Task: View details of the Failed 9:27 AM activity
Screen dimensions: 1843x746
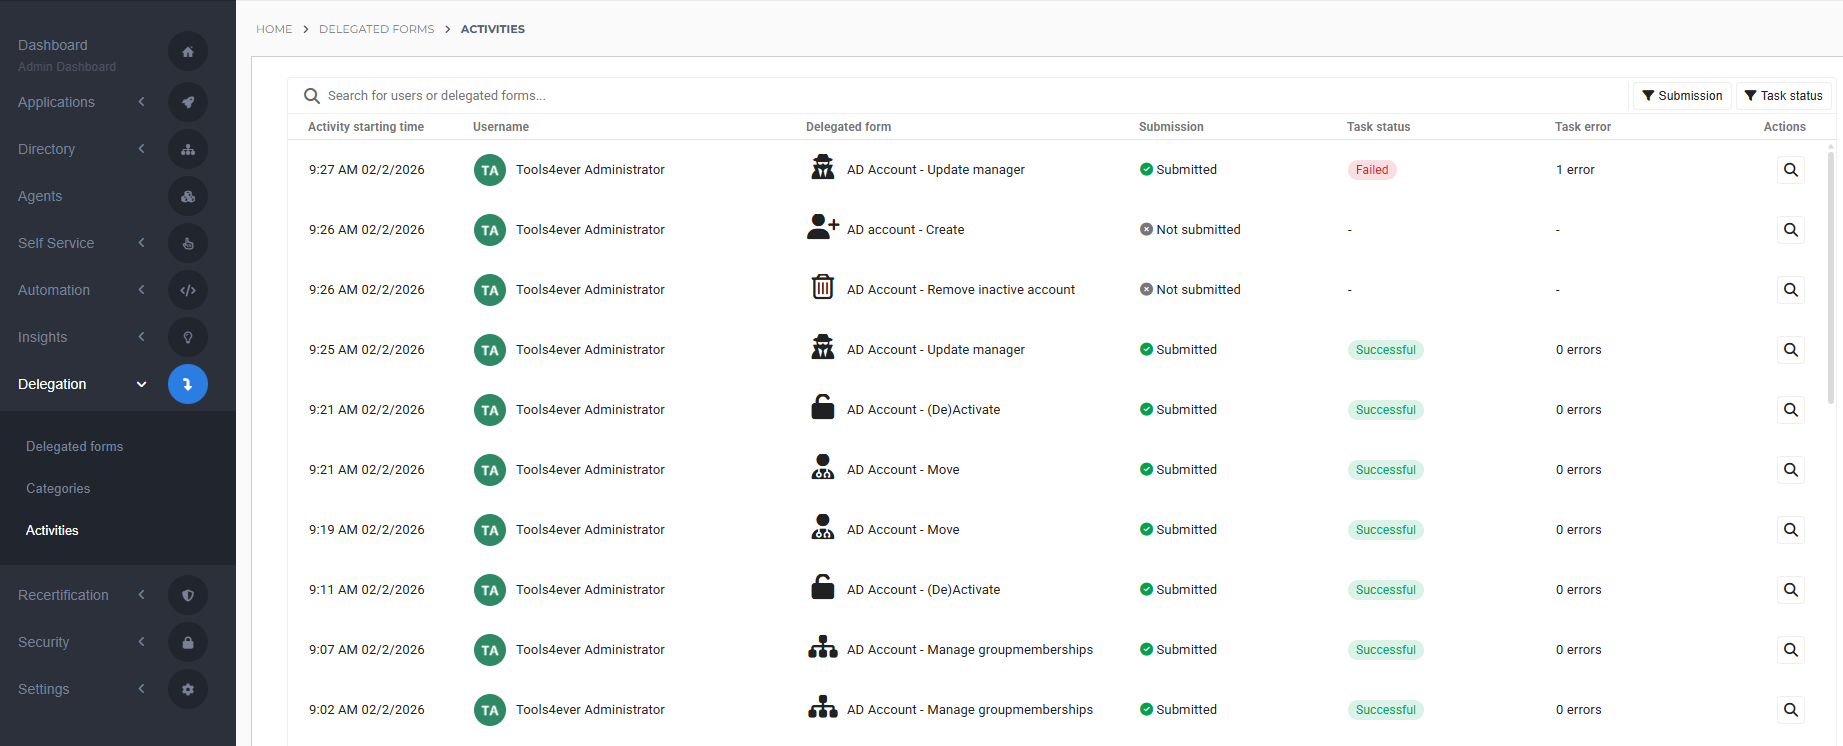Action: tap(1790, 170)
